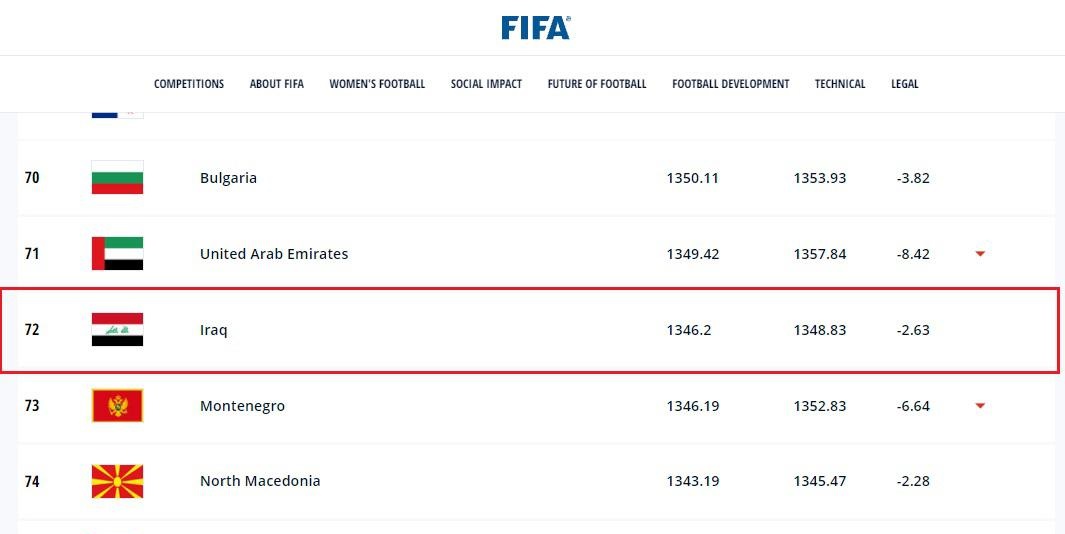Click the Montenegro flag icon
The height and width of the screenshot is (534, 1065).
click(118, 406)
